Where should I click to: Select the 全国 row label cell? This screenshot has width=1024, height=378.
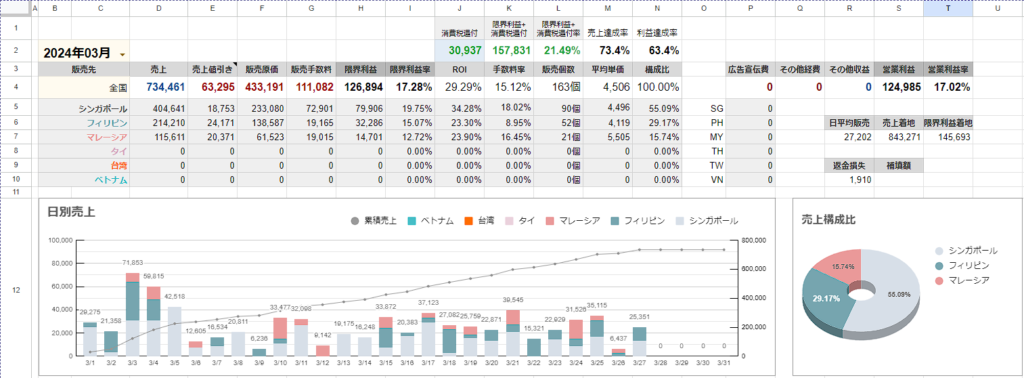tap(84, 87)
